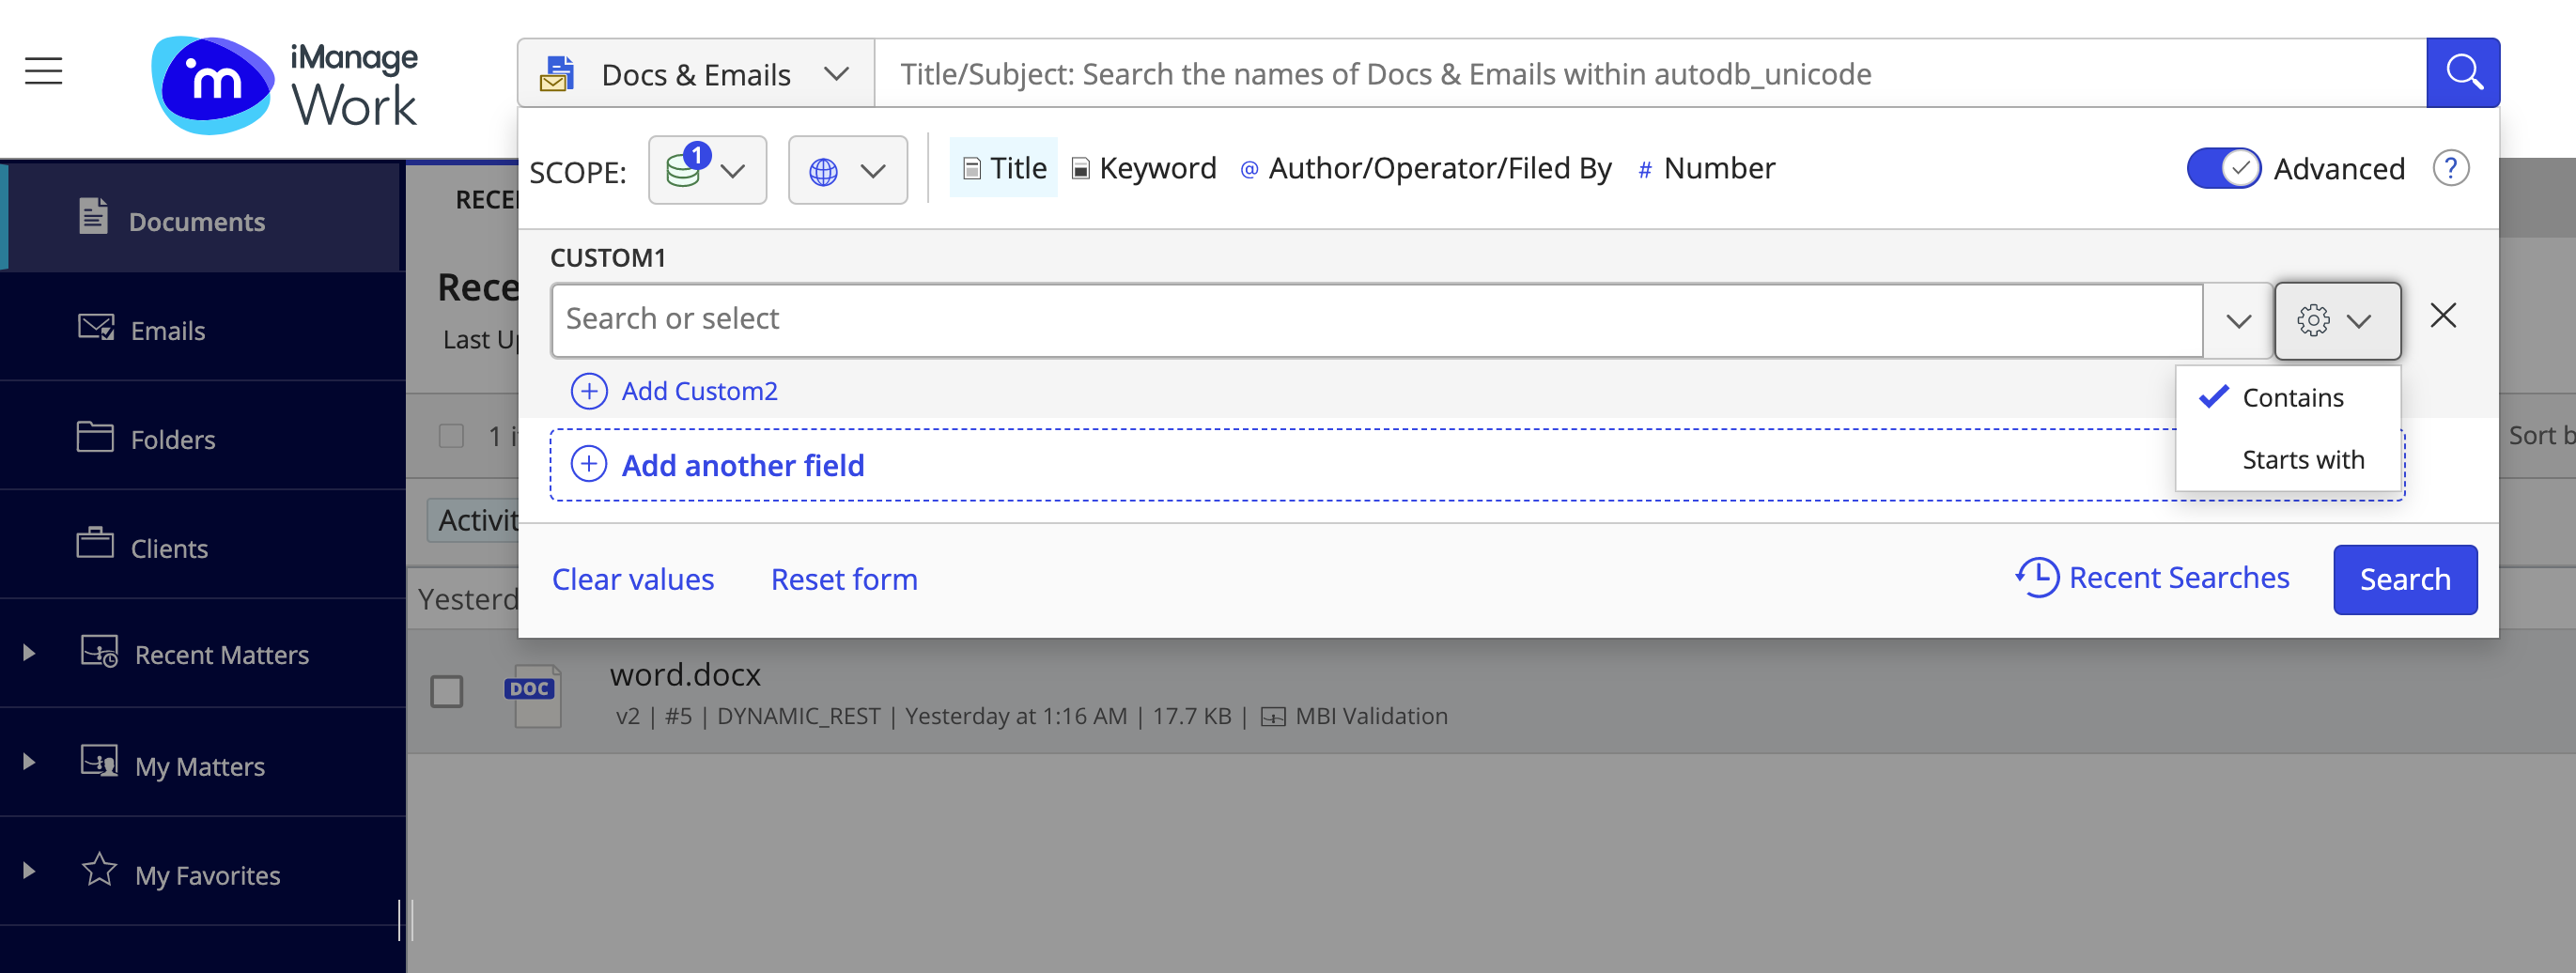The width and height of the screenshot is (2576, 973).
Task: Open My Favorites from the sidebar
Action: coord(206,874)
